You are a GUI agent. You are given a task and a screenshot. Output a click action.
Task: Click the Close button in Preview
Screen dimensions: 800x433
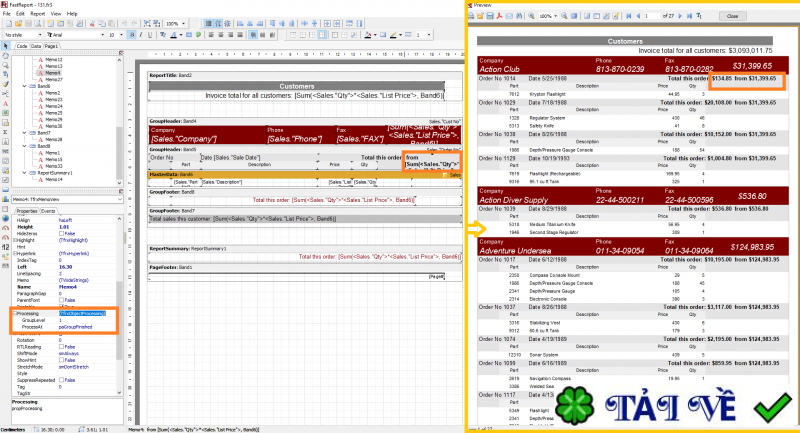pyautogui.click(x=732, y=16)
